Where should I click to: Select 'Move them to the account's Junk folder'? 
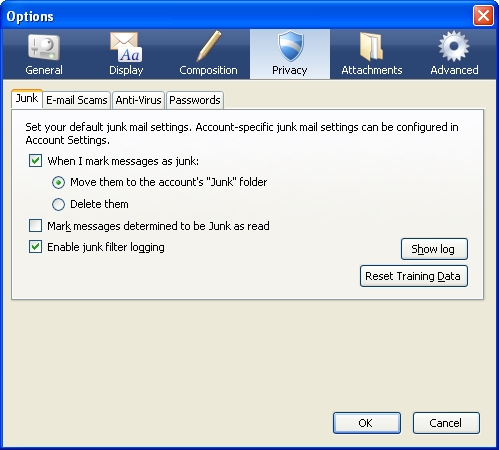coord(58,183)
